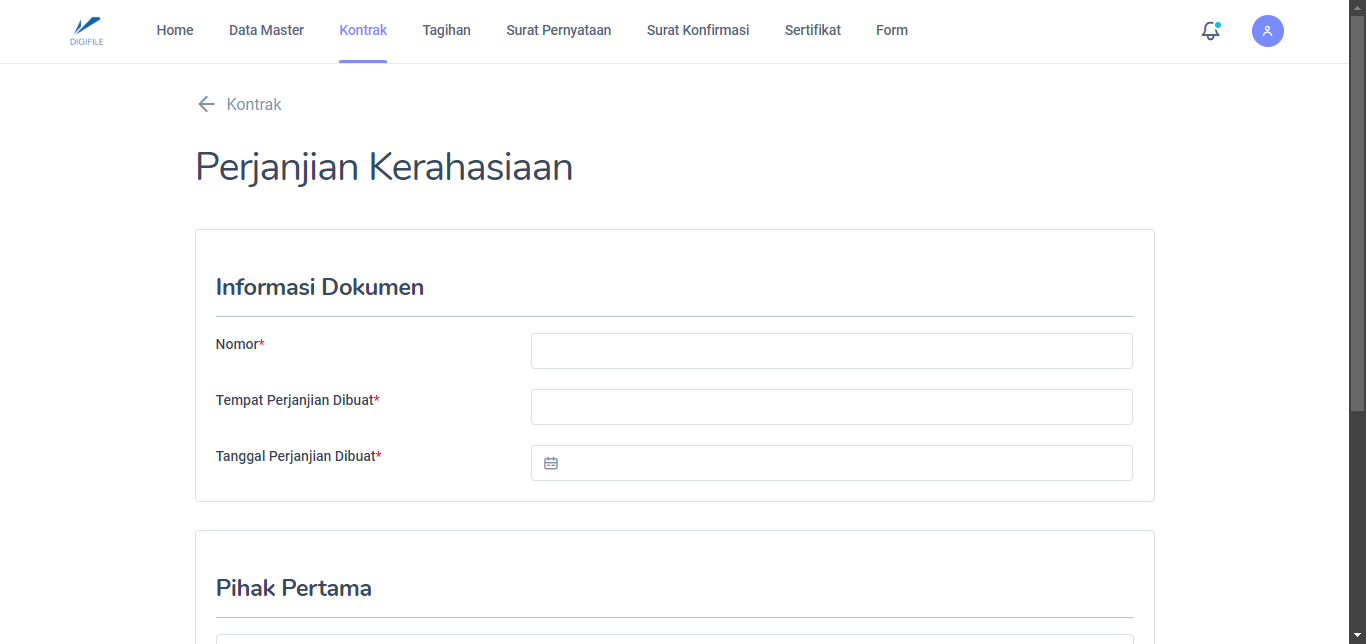The height and width of the screenshot is (644, 1366).
Task: Open the Data Master menu
Action: click(266, 30)
